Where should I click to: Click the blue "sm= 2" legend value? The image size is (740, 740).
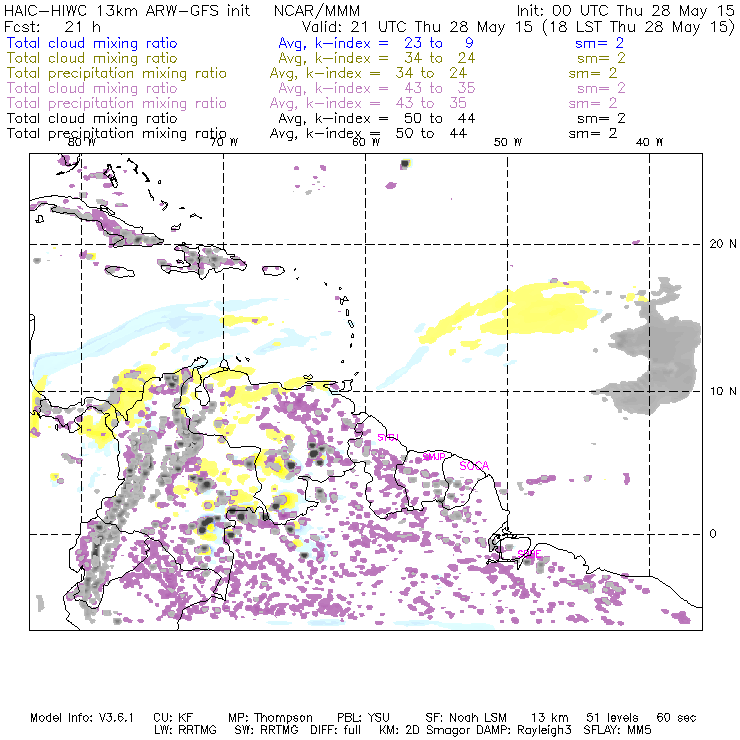click(599, 43)
